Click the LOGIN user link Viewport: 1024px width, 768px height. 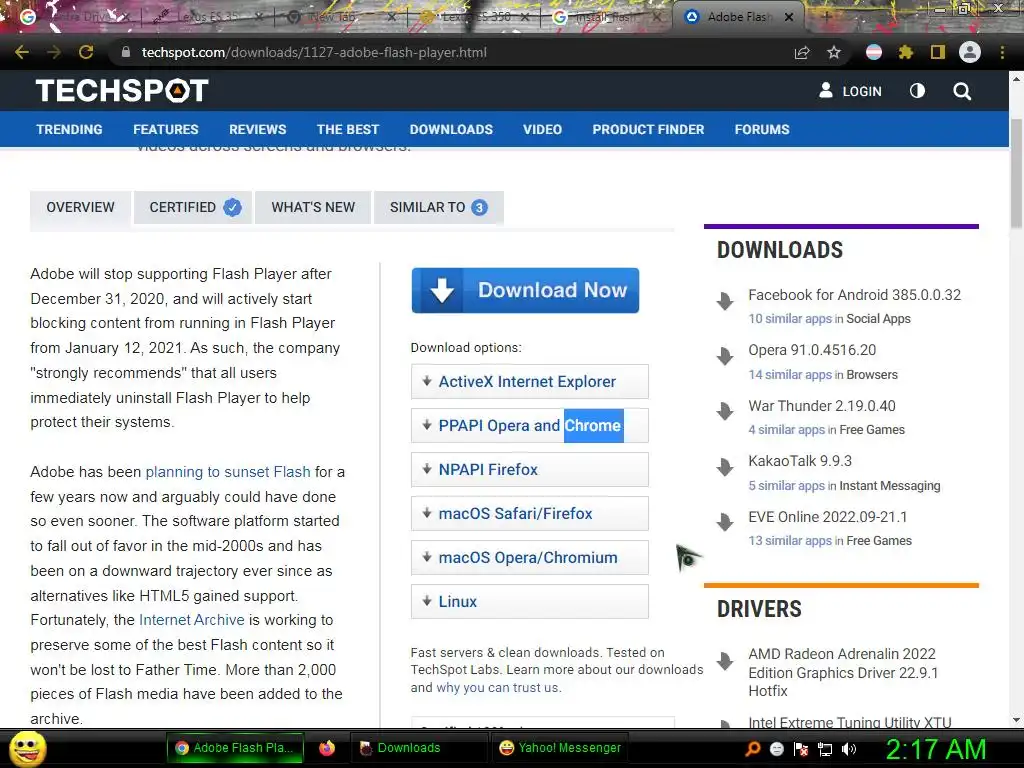(850, 91)
